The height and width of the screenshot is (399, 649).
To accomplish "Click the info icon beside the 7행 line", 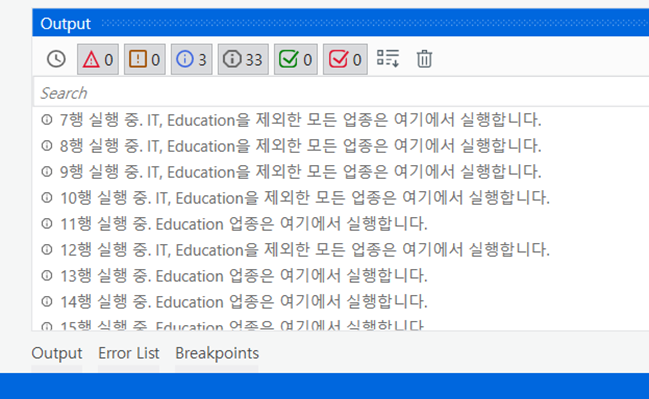I will point(47,120).
